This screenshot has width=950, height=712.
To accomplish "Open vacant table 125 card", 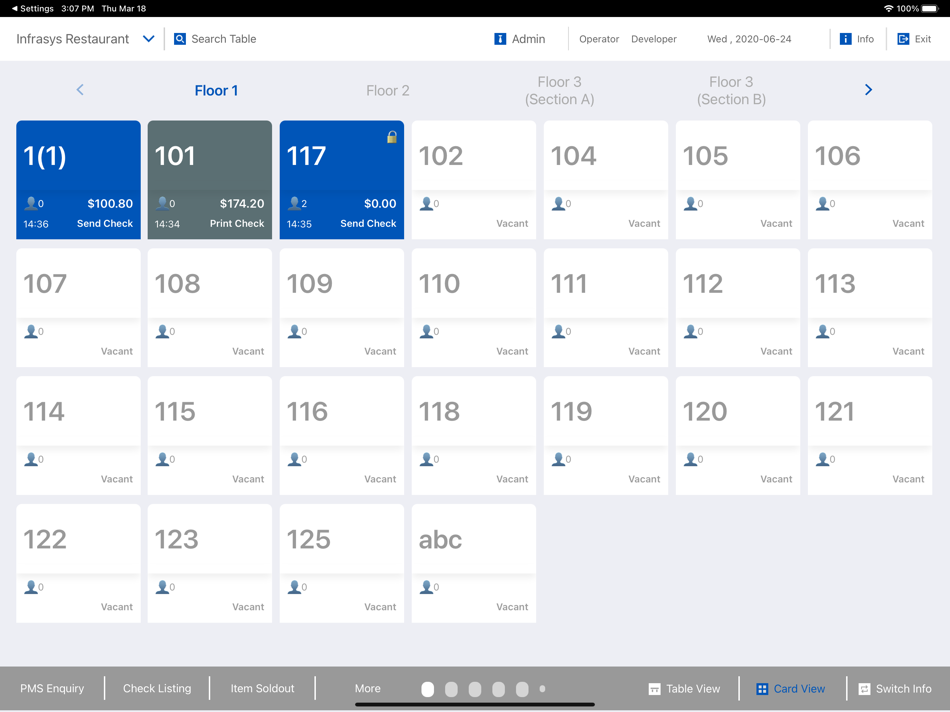I will tap(342, 564).
